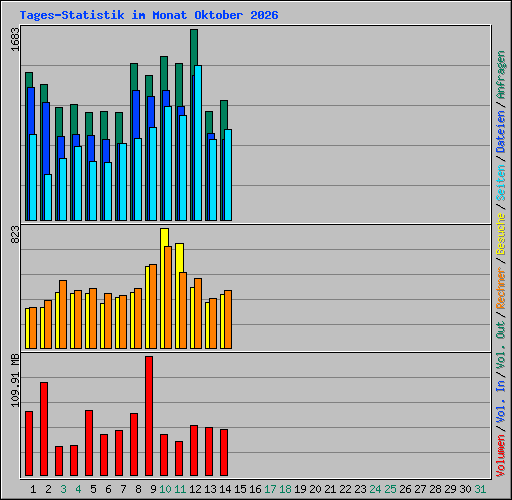
Task: Click the blue Dateien bar for day 1
Action: coord(31,112)
